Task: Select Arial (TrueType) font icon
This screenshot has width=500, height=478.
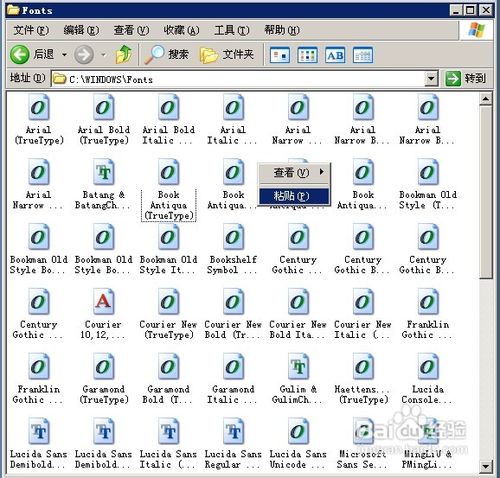Action: (x=39, y=107)
